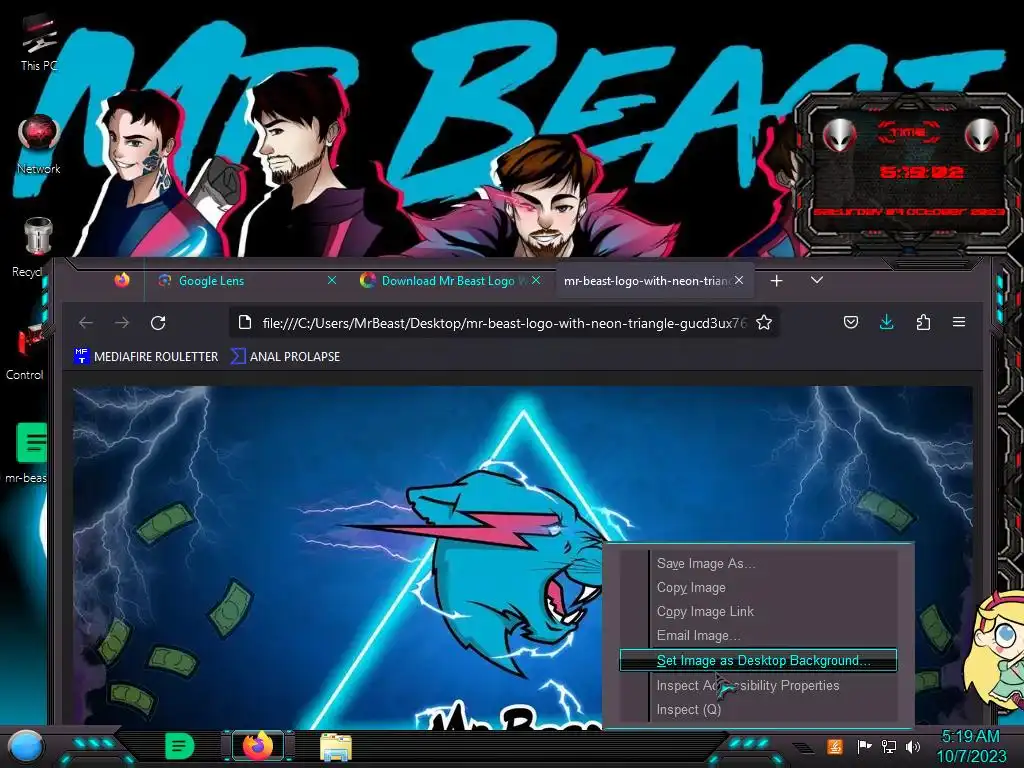Close the Download Mr Beast Logo tab
Image resolution: width=1024 pixels, height=768 pixels.
pos(536,280)
